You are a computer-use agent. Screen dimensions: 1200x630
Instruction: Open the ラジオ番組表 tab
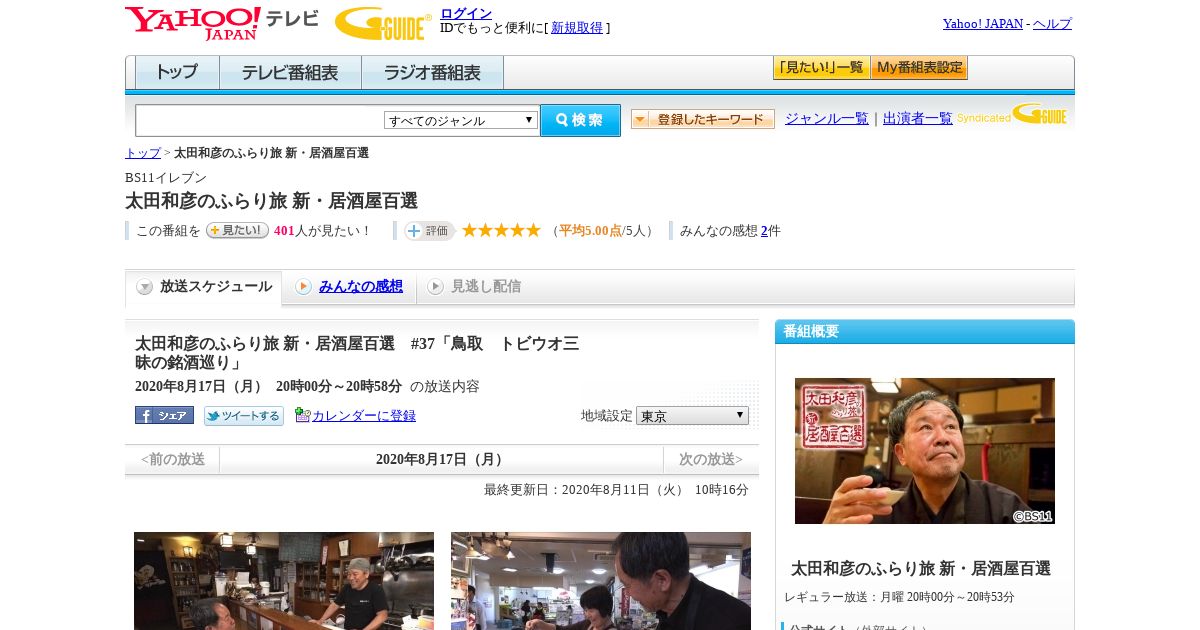pos(432,73)
